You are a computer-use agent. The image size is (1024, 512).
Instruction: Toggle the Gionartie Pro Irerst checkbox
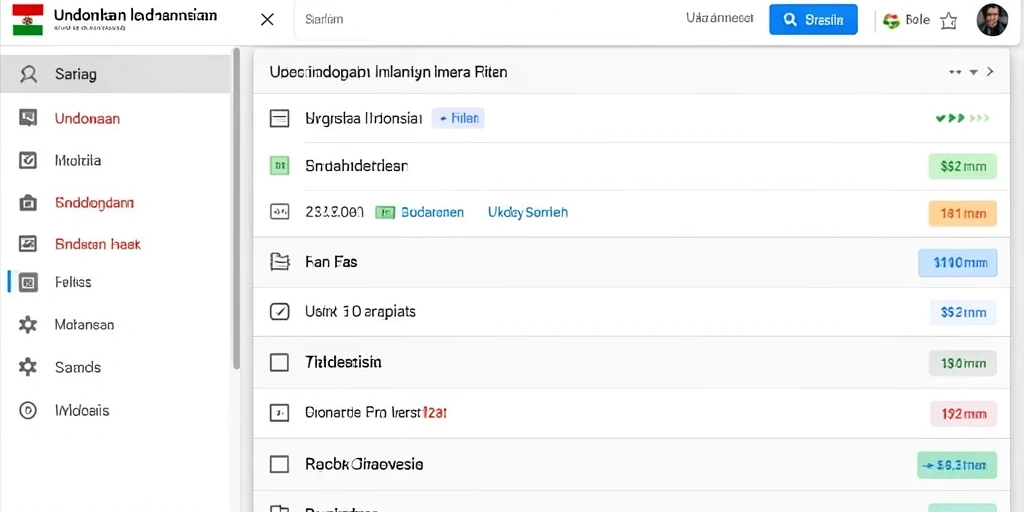(280, 413)
